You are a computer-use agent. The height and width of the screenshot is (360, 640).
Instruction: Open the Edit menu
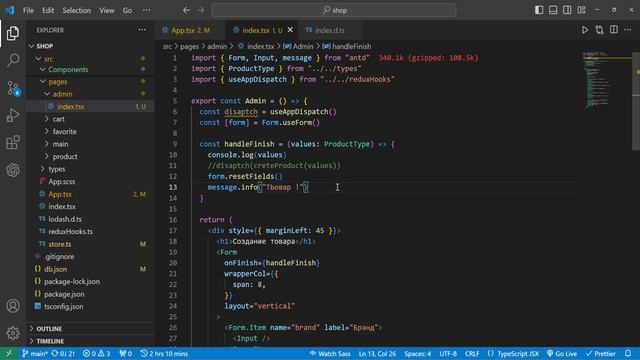click(48, 10)
